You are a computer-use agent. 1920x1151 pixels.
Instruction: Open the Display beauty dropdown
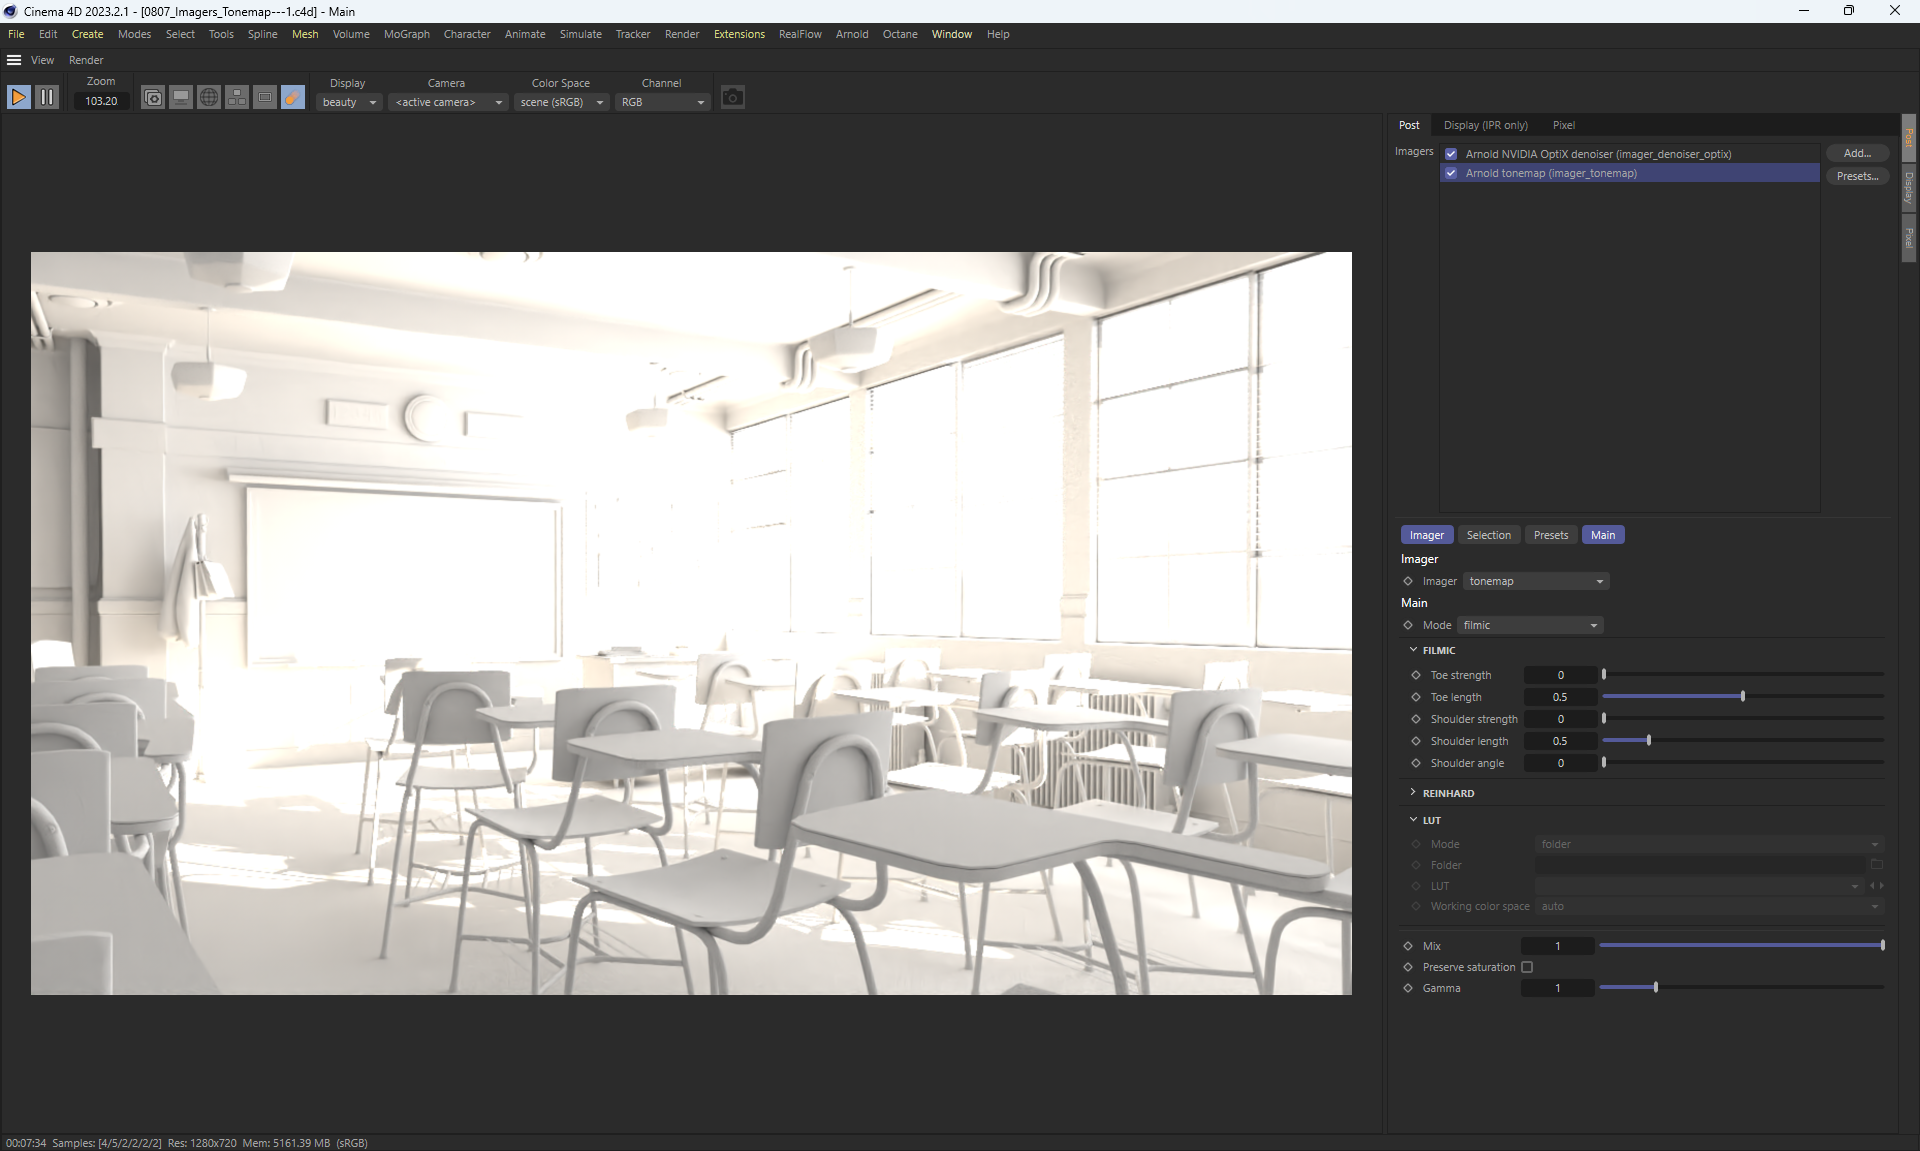coord(349,102)
